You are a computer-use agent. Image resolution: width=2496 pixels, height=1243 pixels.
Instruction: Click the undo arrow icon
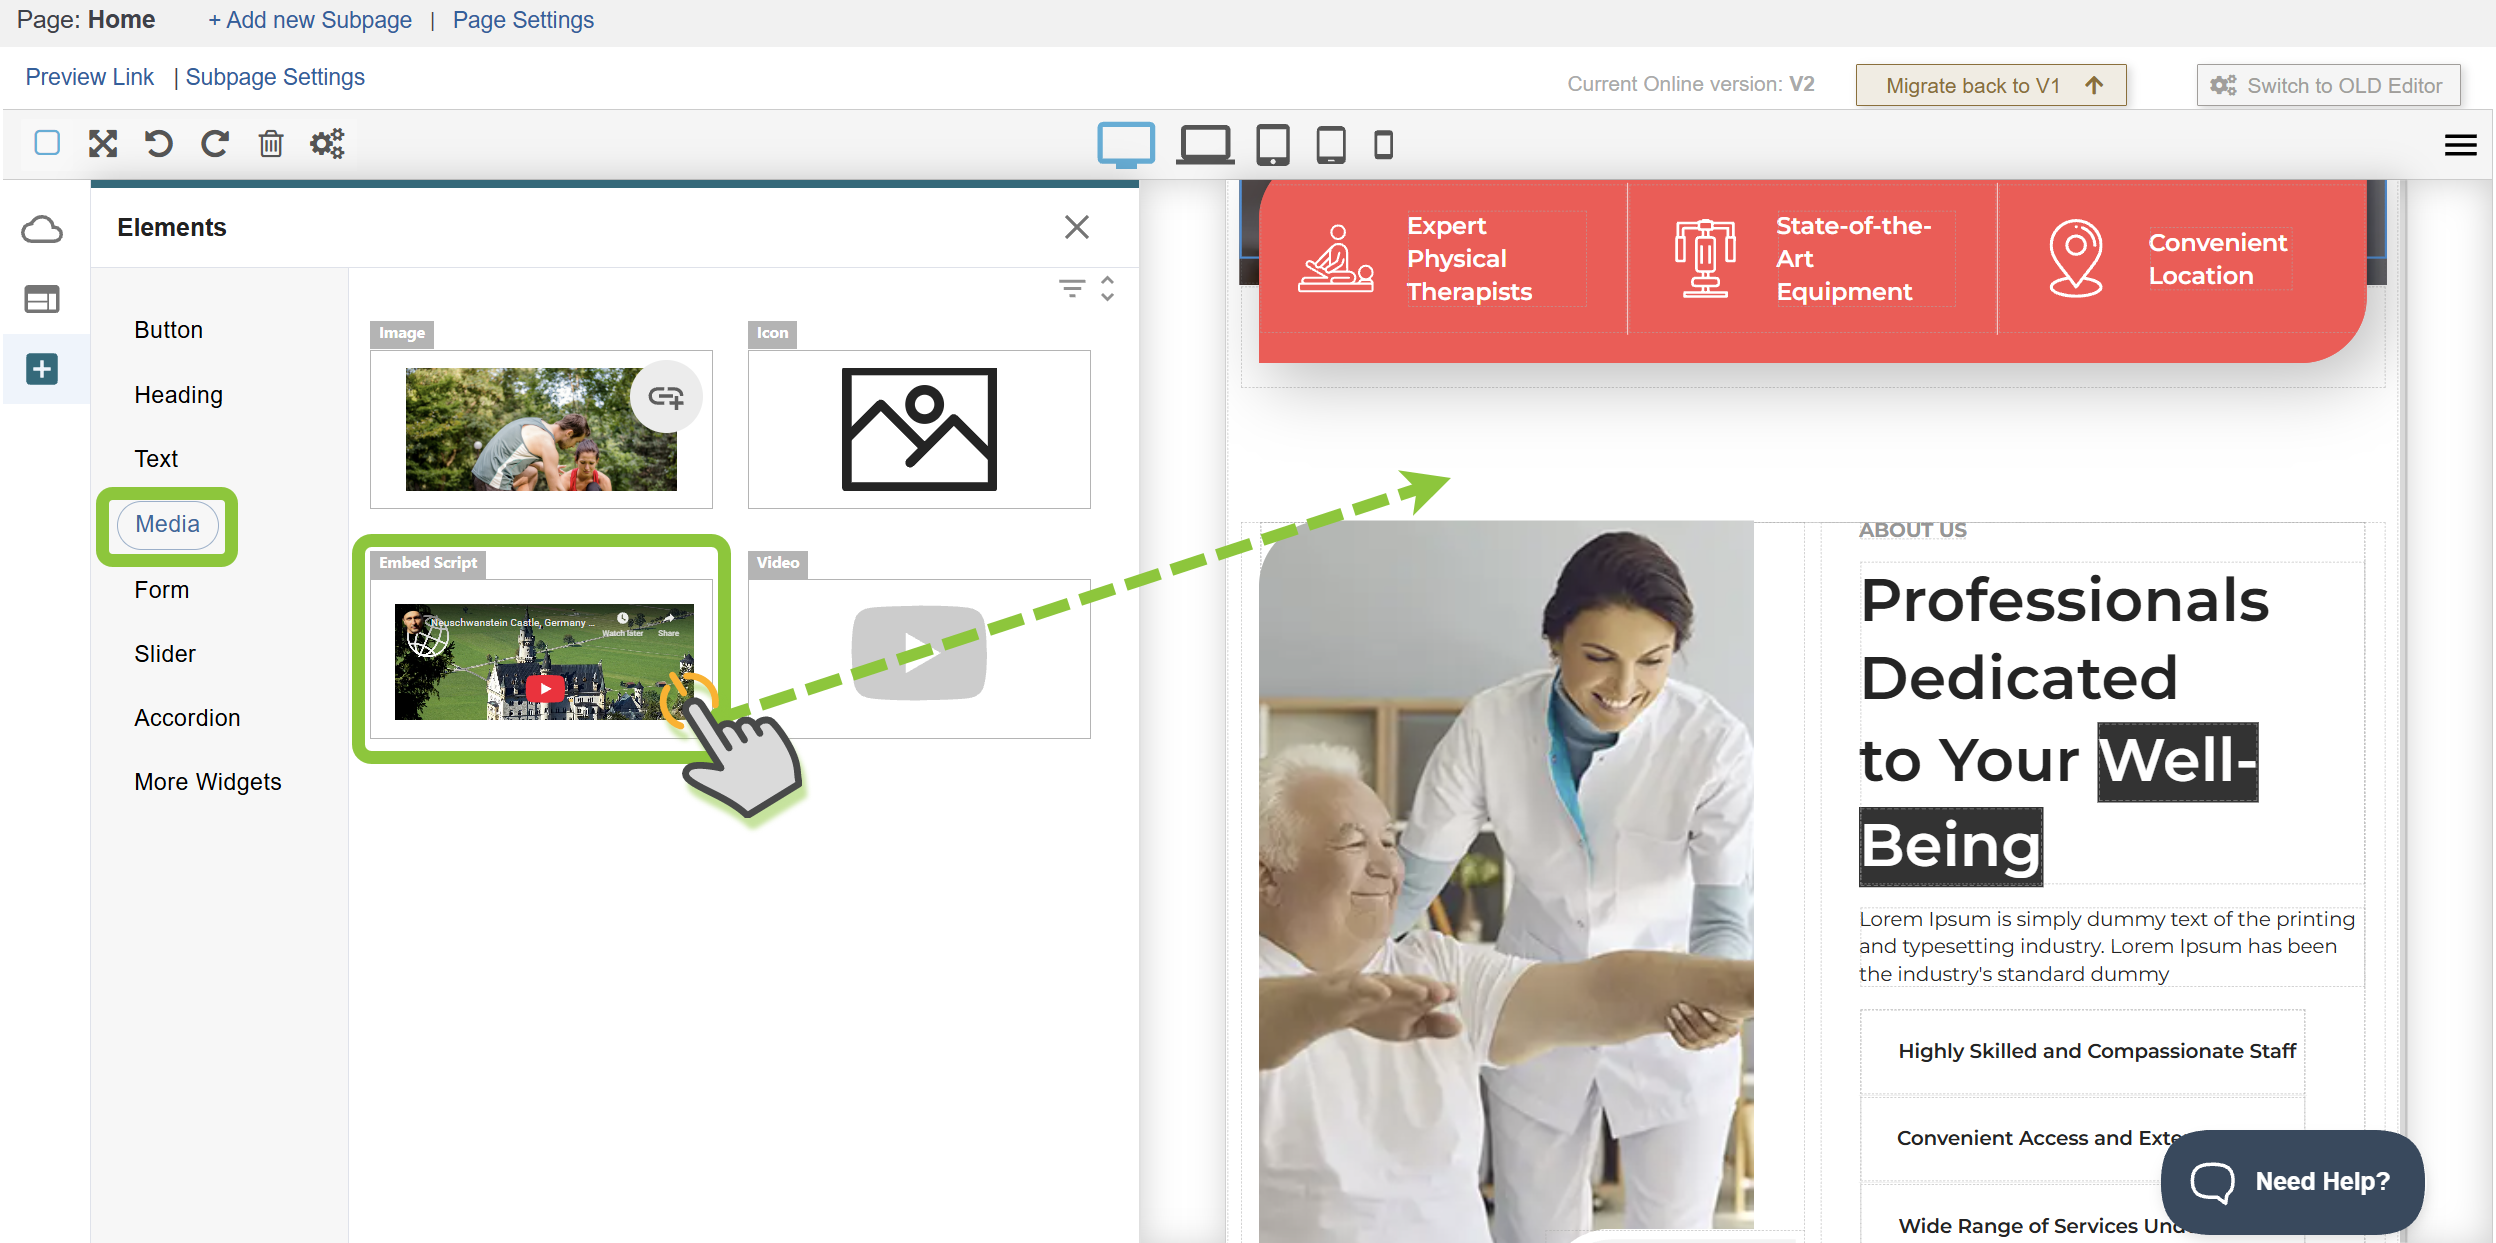(158, 144)
